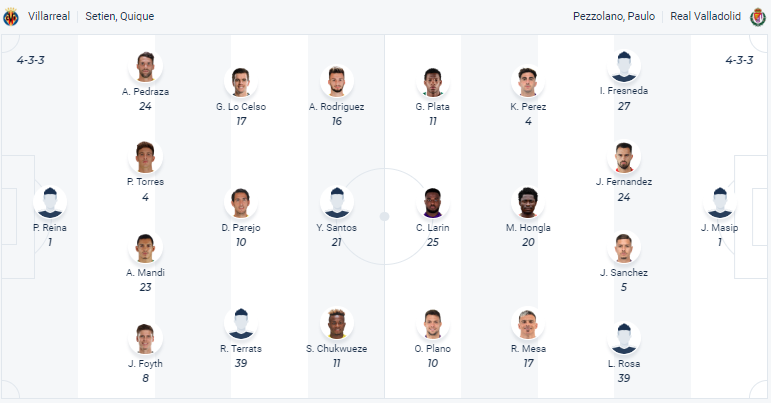Select M. Hongla player photo

(528, 202)
